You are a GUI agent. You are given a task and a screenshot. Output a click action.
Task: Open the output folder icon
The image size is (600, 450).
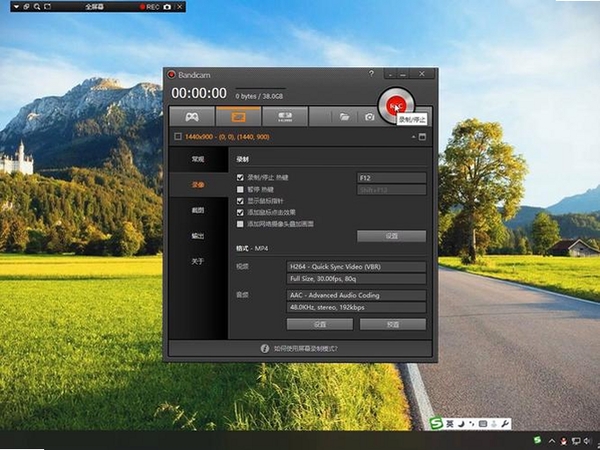point(344,117)
